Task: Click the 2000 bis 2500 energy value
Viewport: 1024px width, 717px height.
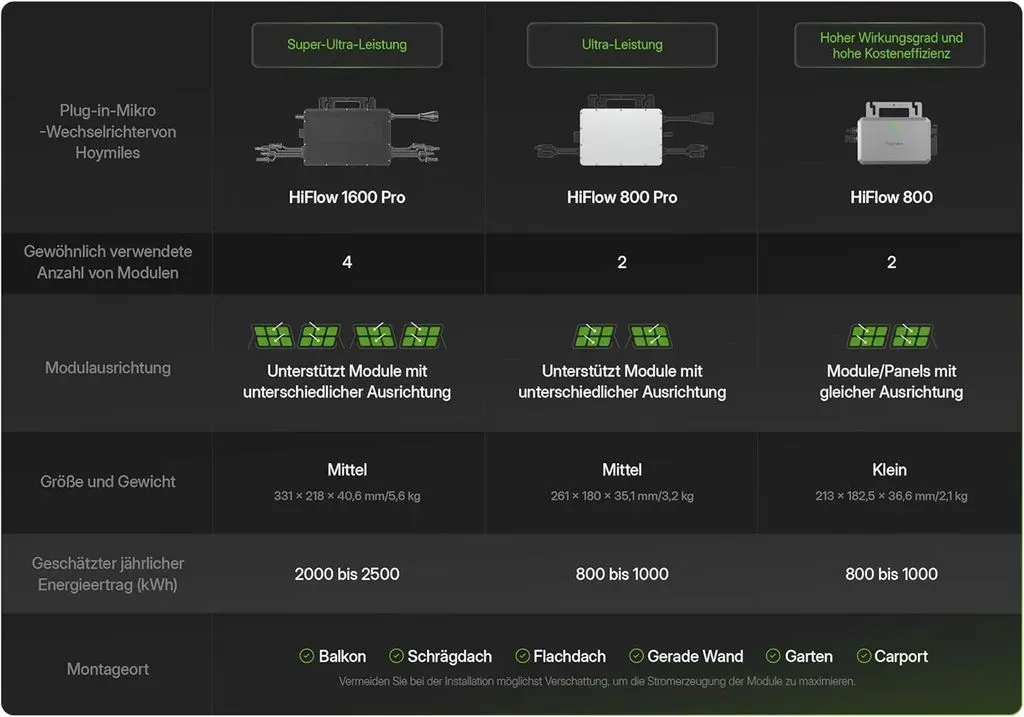Action: click(347, 574)
